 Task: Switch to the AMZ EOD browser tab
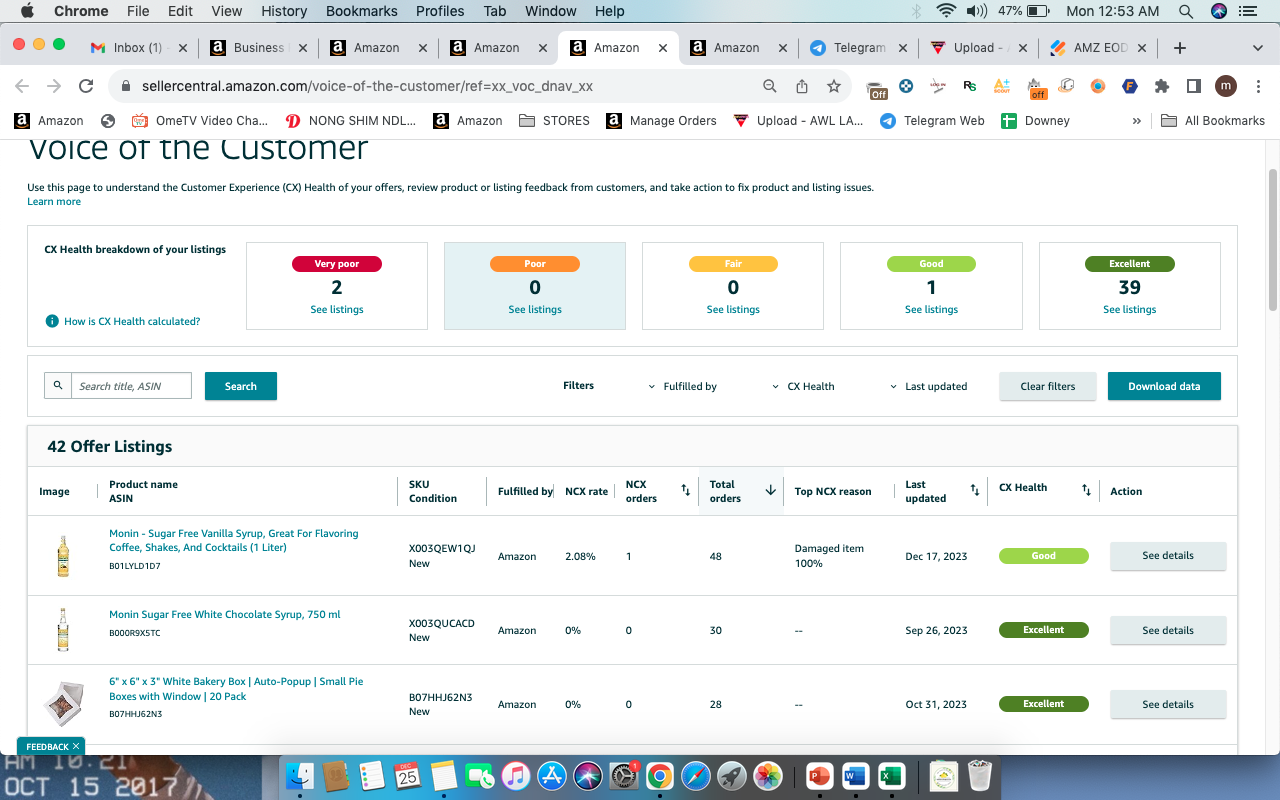[x=1098, y=48]
